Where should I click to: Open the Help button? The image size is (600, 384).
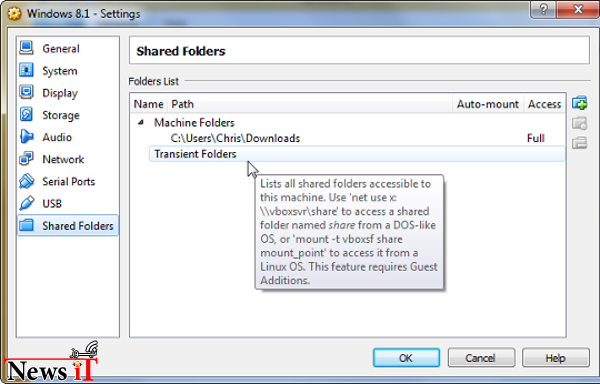[x=556, y=358]
